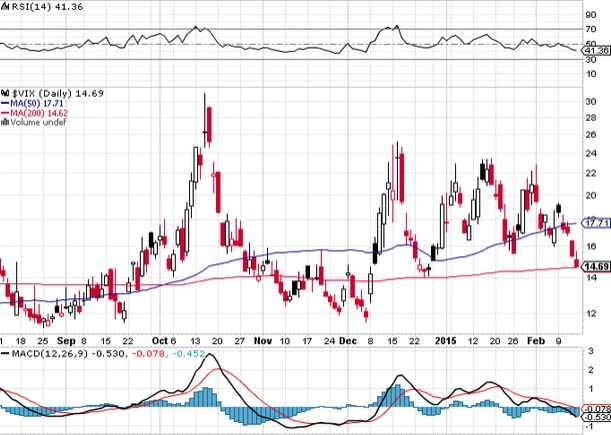Click the 26 price axis label
Viewport: 611px width, 435px height.
[x=591, y=135]
